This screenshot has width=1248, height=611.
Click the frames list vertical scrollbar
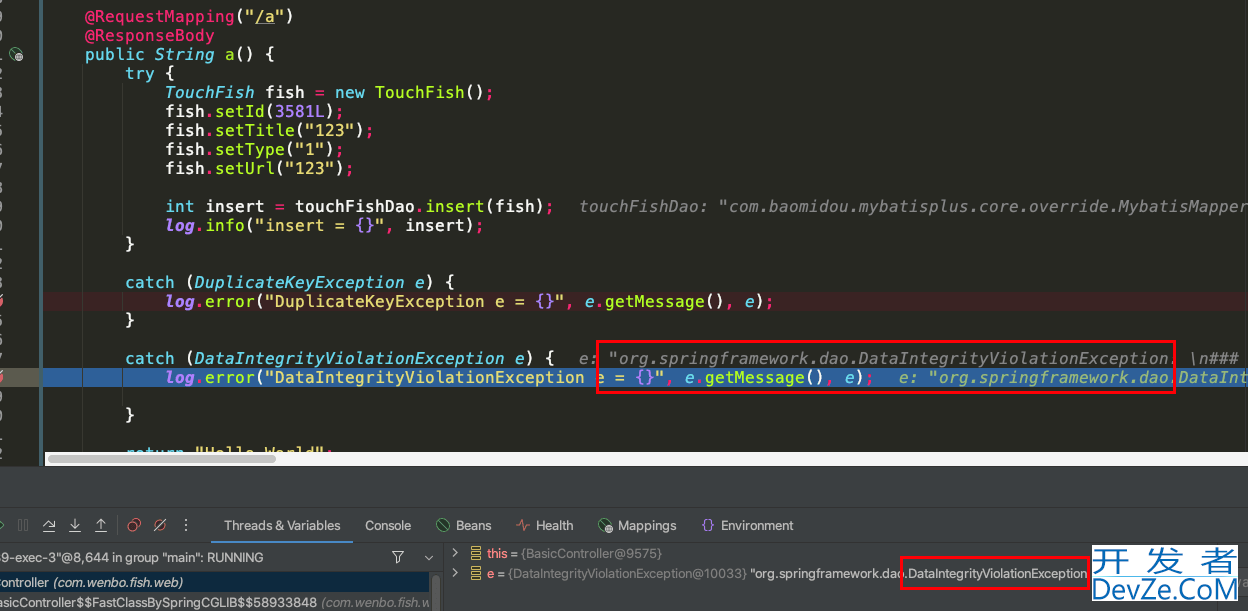[435, 591]
